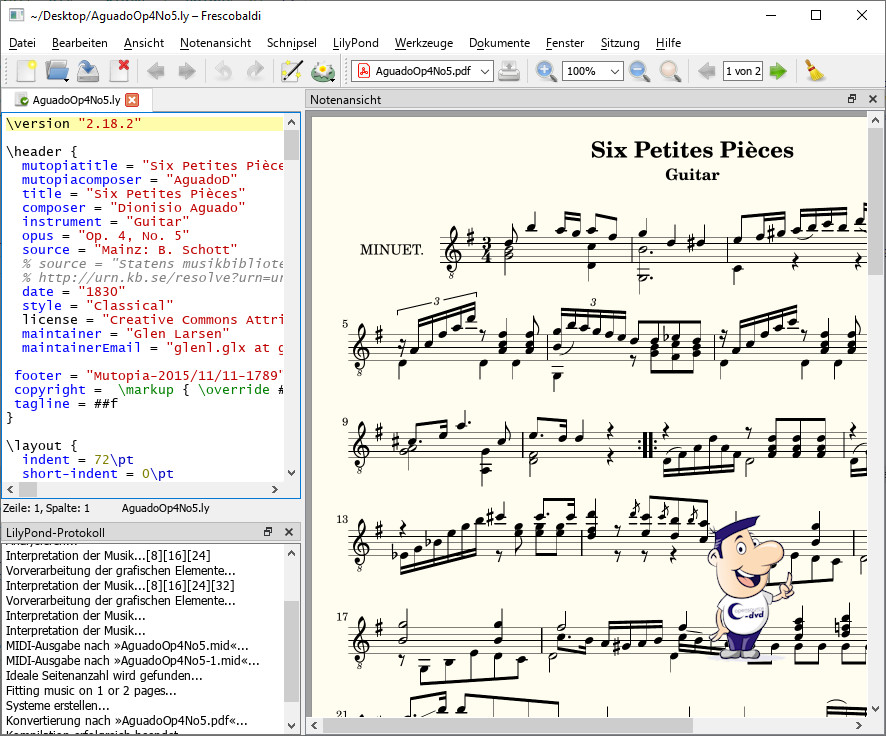Open the Werkzeuge menu
Viewport: 886px width, 736px height.
(x=423, y=43)
